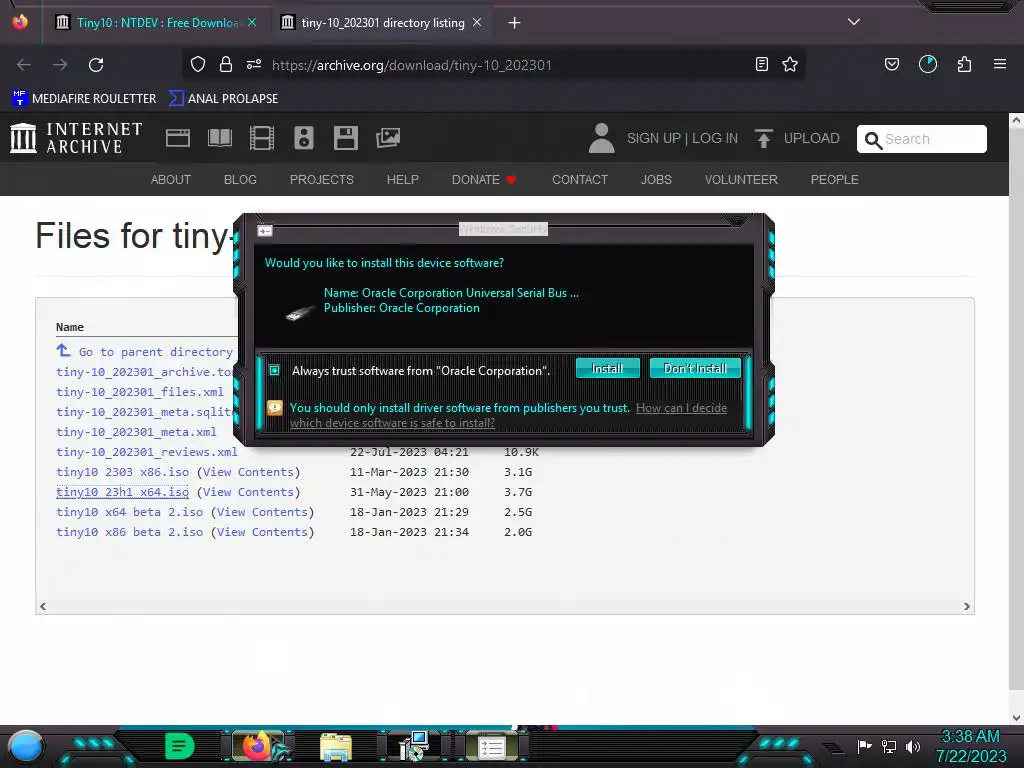Open a new tab with plus button
Screen dimensions: 1024x768
(515, 23)
